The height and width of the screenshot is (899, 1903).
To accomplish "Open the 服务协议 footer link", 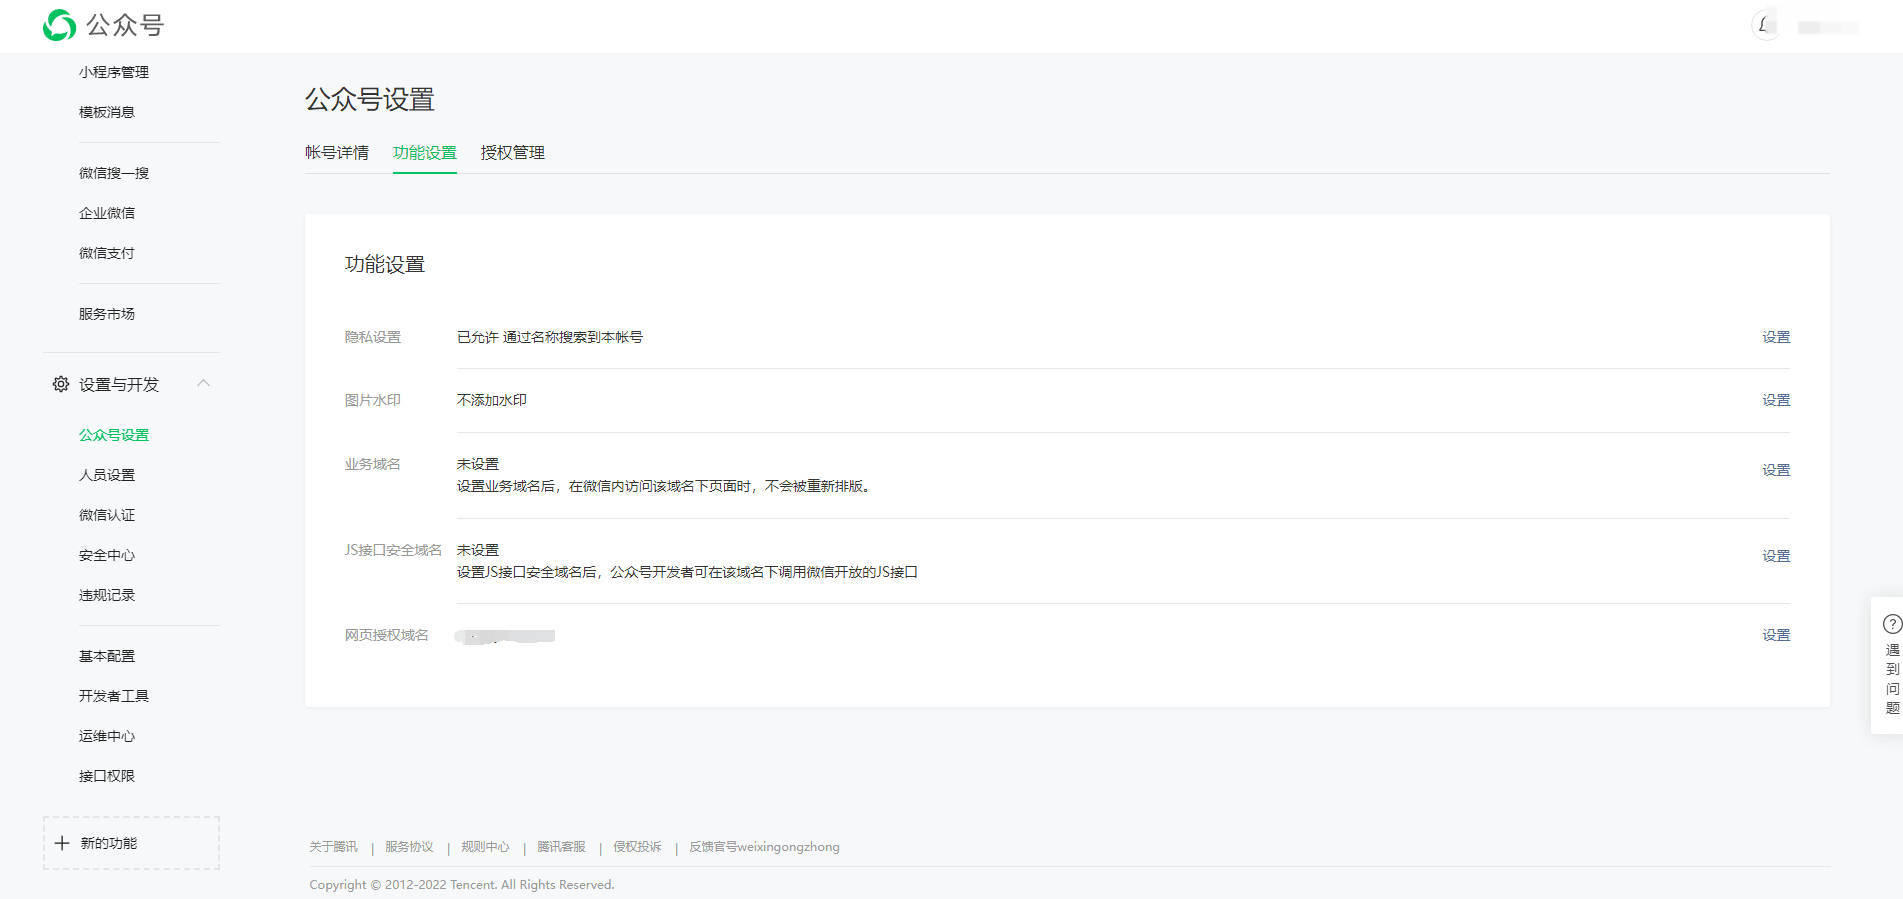I will [x=409, y=847].
